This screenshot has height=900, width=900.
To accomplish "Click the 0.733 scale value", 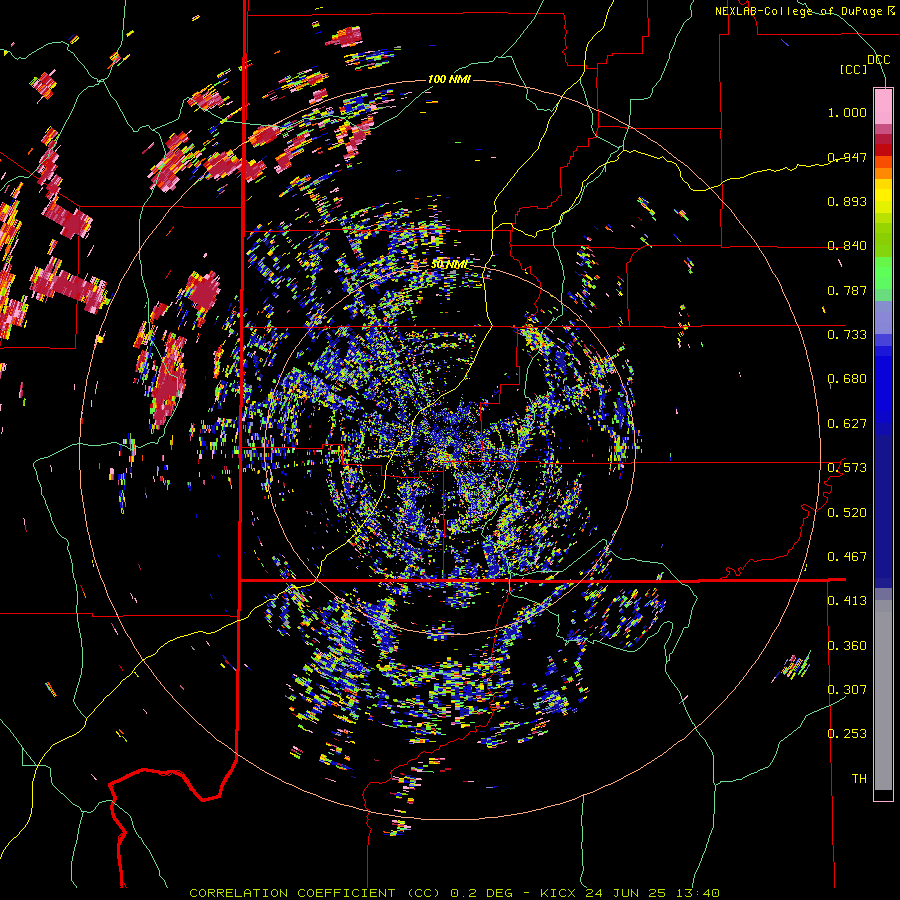I will coord(847,335).
